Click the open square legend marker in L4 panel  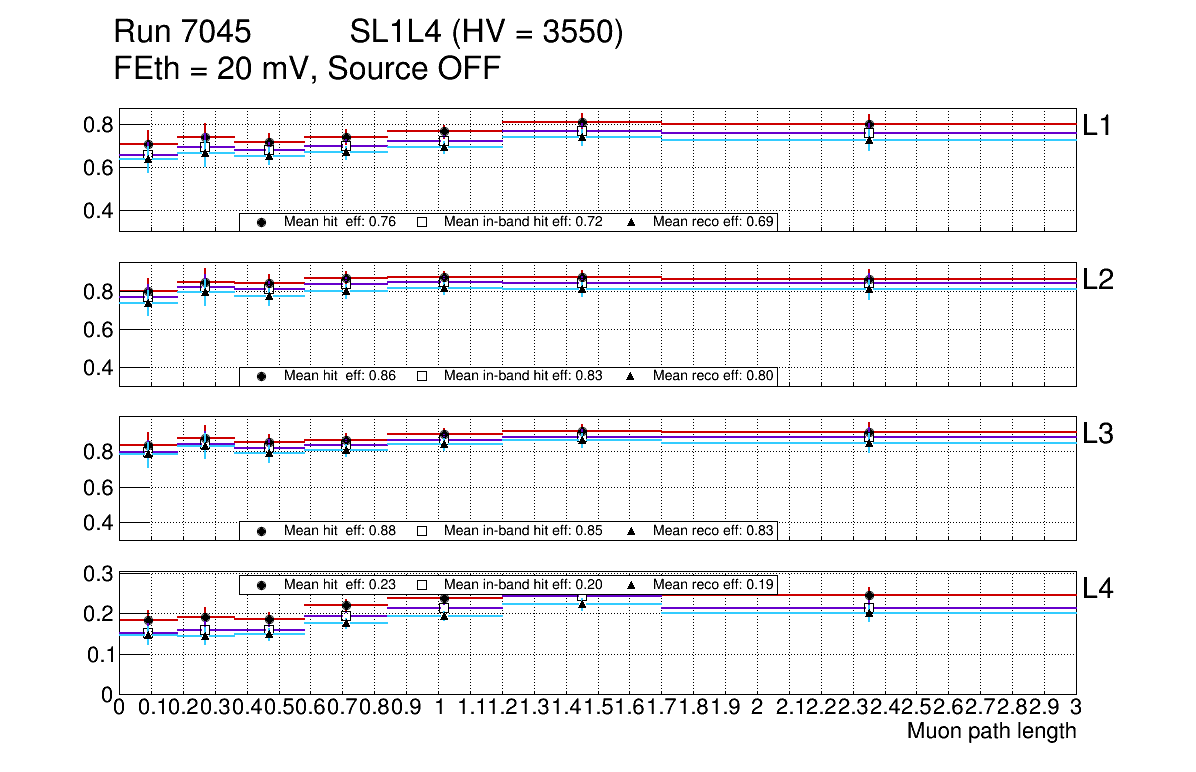coord(421,585)
